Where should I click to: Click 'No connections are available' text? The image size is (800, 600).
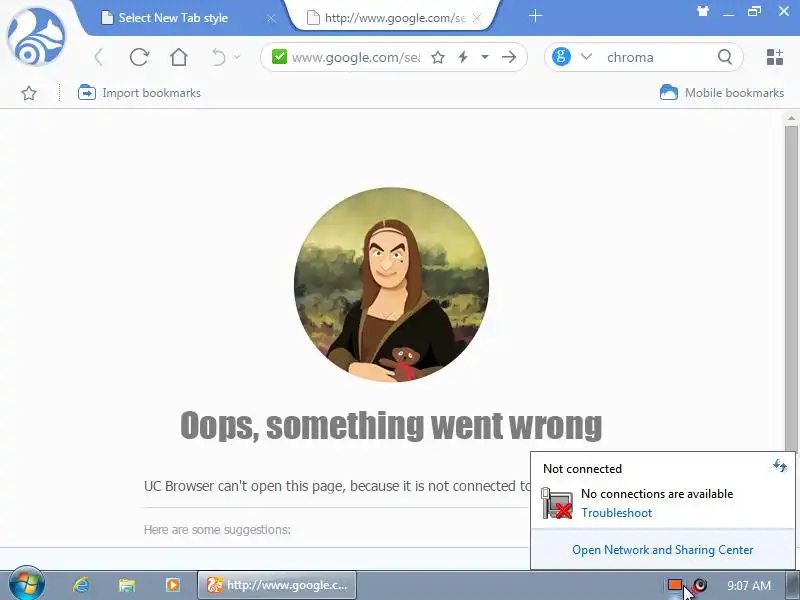point(657,493)
